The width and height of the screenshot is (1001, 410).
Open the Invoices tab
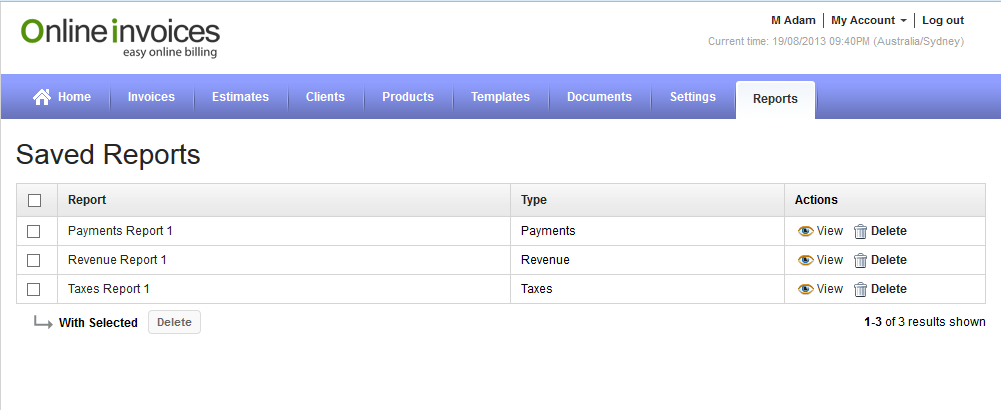tap(151, 97)
